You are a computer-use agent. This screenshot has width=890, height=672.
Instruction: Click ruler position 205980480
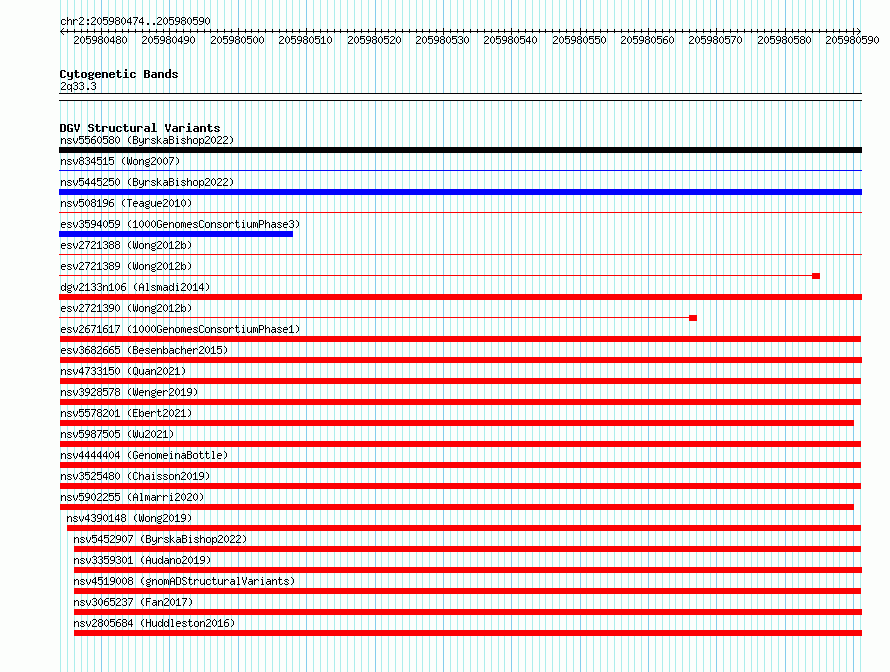100,40
